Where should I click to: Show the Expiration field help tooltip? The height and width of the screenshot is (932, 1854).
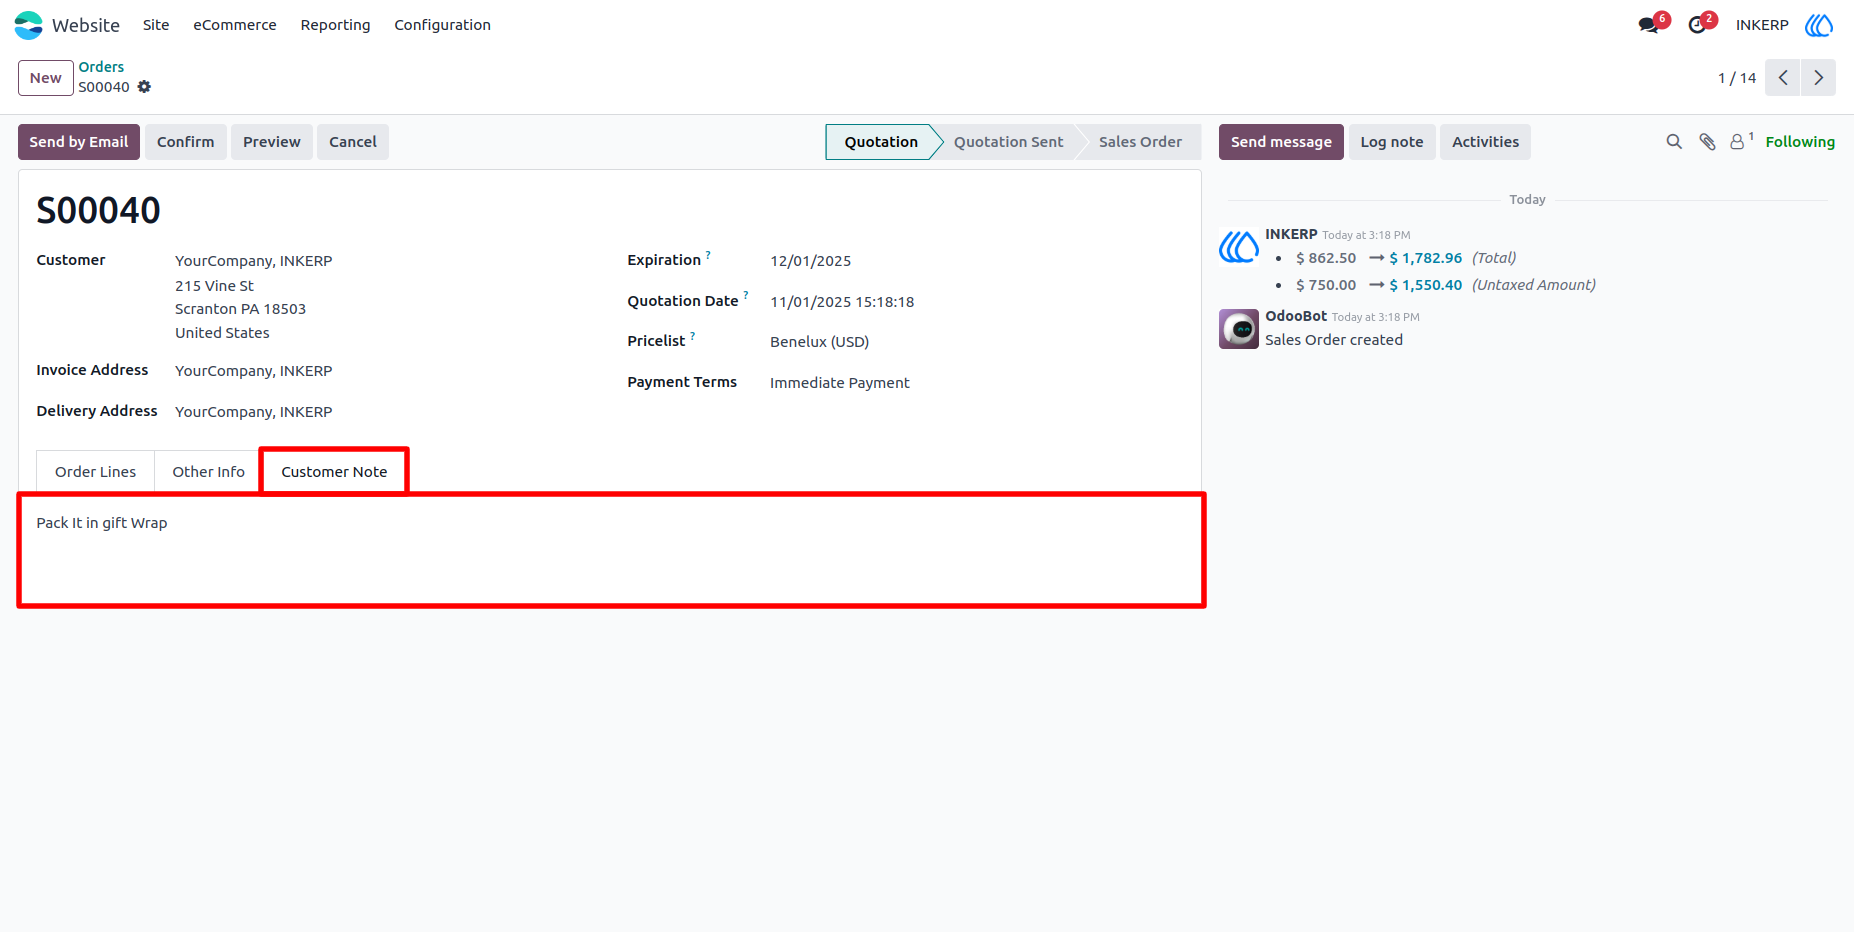pos(708,254)
